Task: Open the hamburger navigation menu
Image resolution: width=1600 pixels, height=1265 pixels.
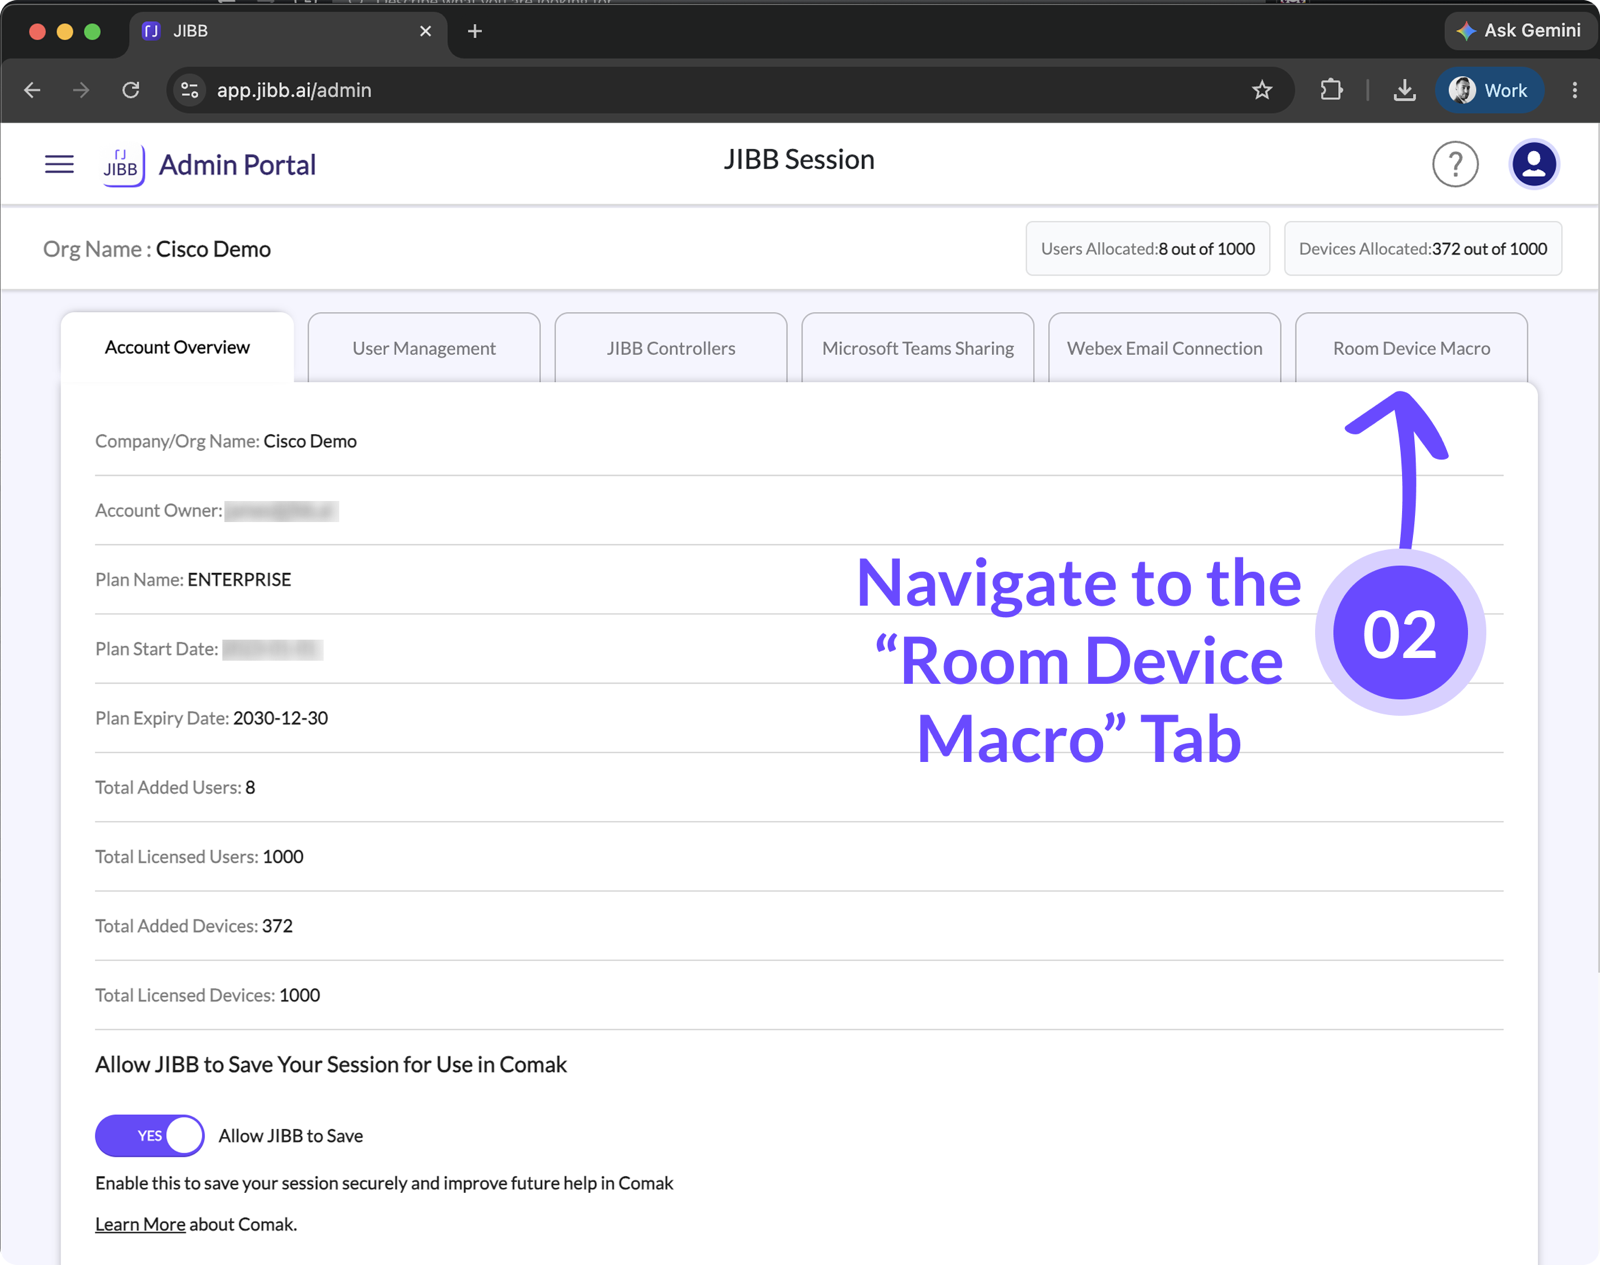Action: (x=59, y=164)
